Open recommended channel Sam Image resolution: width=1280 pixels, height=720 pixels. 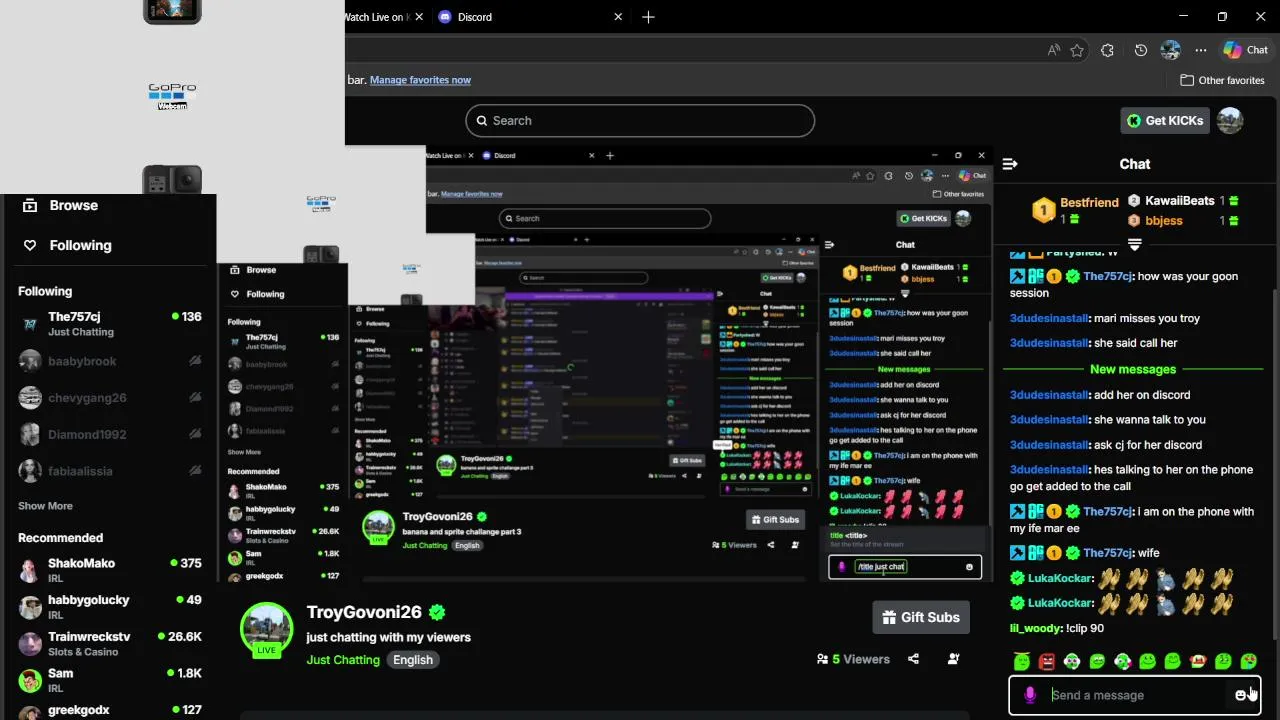tap(110, 680)
